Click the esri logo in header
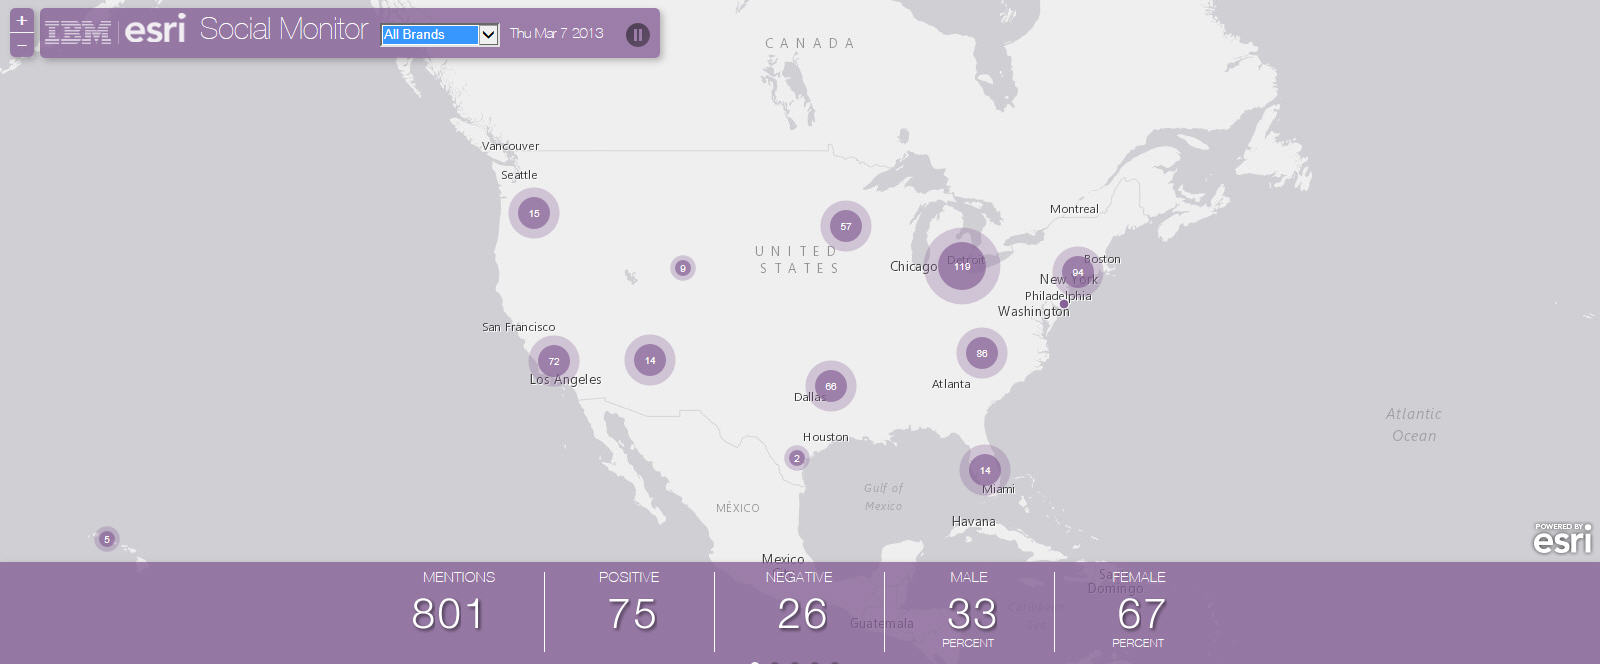1600x664 pixels. coord(155,30)
